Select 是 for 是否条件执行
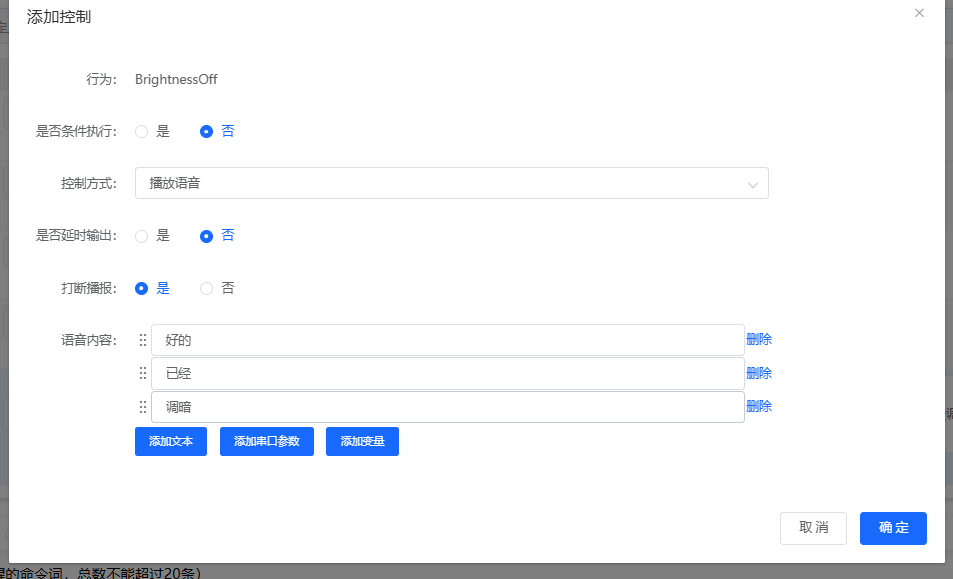 (142, 131)
